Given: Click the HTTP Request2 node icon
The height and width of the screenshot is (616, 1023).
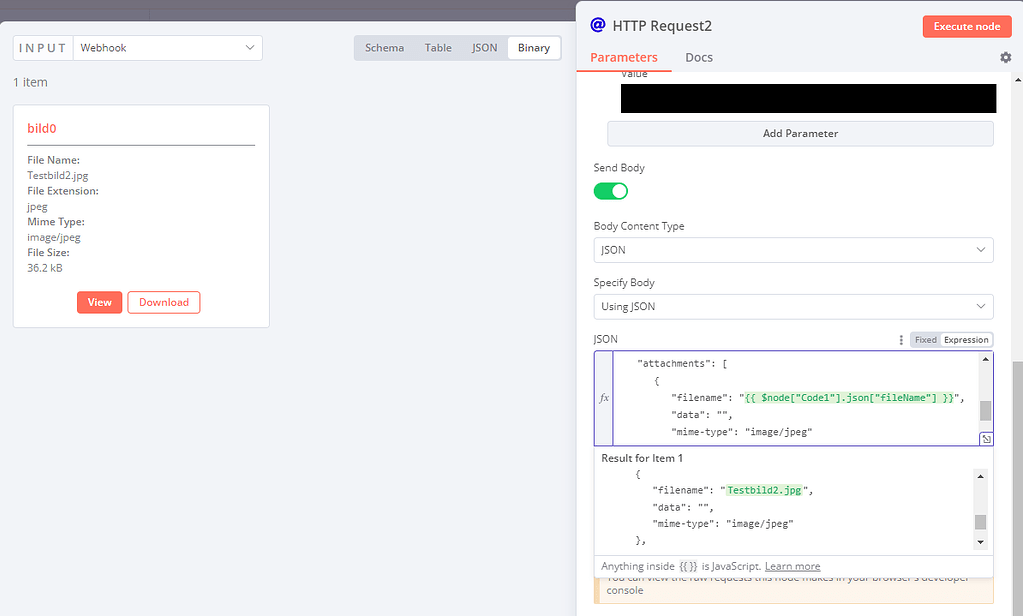Looking at the screenshot, I should pos(599,25).
